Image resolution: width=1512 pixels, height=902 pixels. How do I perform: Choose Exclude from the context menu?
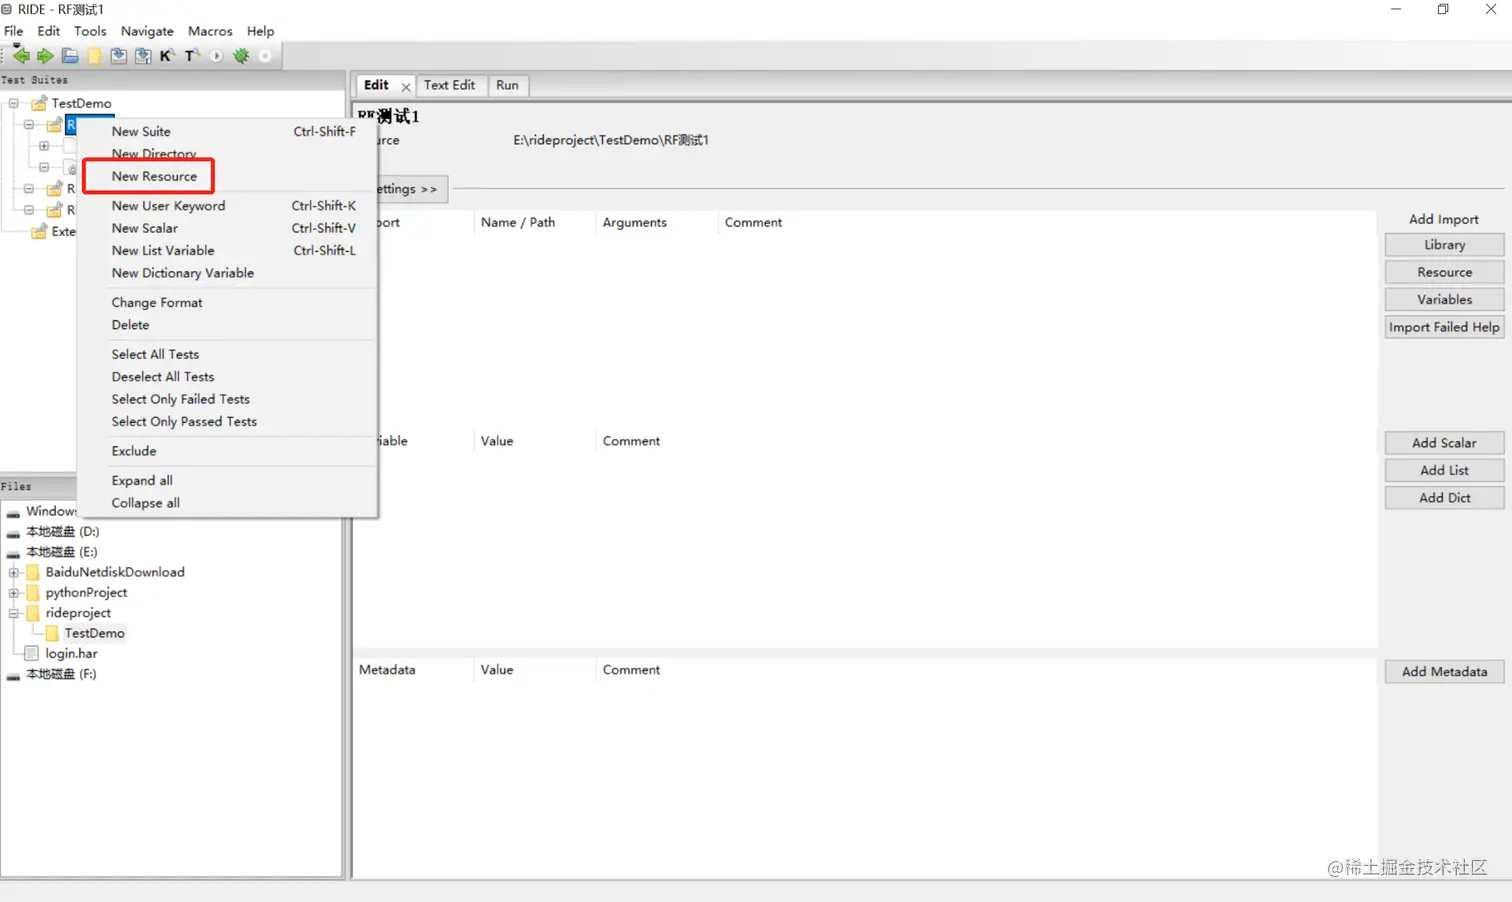click(228, 451)
